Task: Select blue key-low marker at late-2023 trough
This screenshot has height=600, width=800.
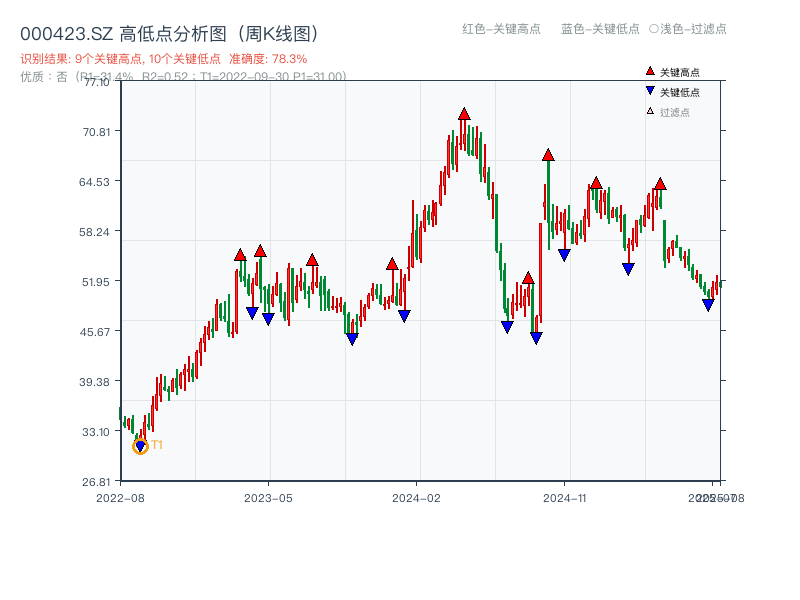Action: coord(352,339)
